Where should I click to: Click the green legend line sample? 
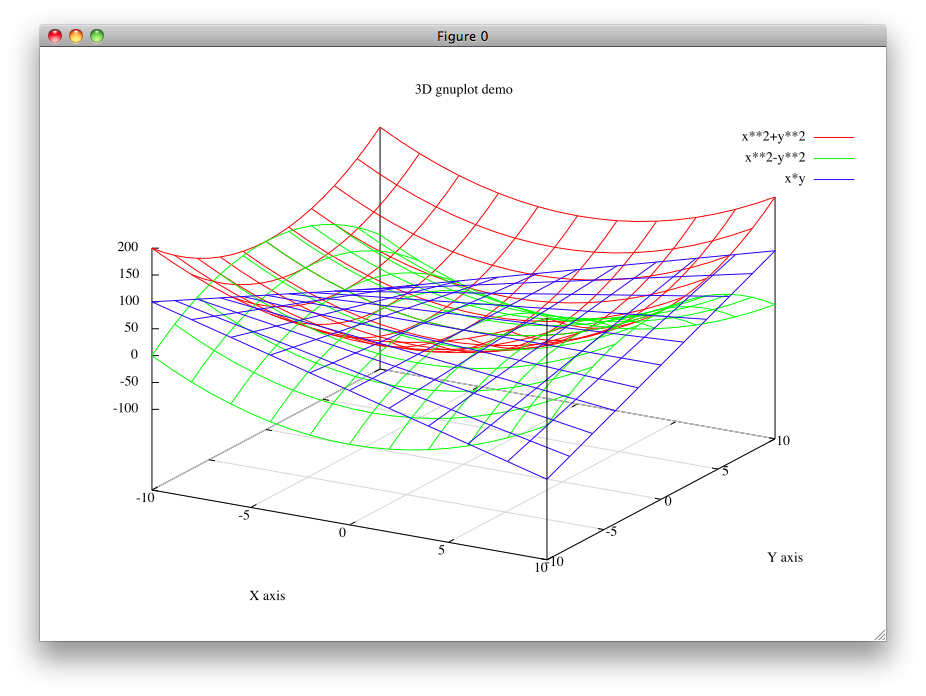point(834,158)
